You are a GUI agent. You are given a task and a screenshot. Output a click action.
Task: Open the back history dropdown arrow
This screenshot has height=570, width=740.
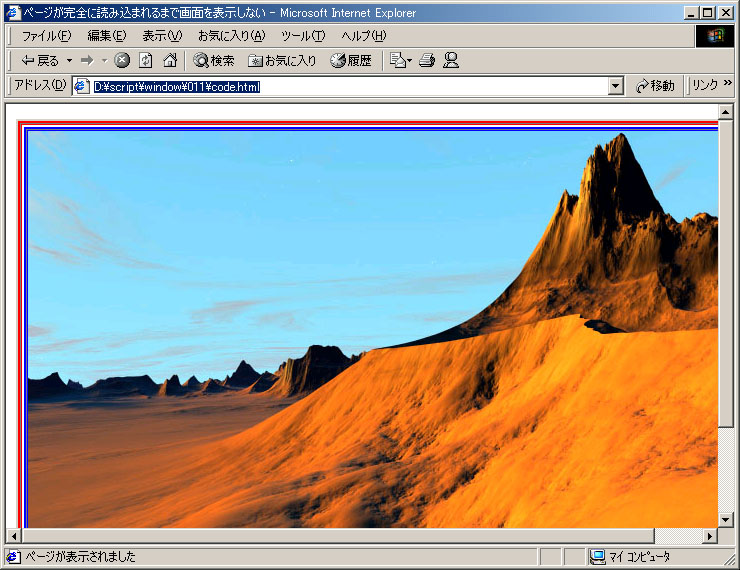69,60
